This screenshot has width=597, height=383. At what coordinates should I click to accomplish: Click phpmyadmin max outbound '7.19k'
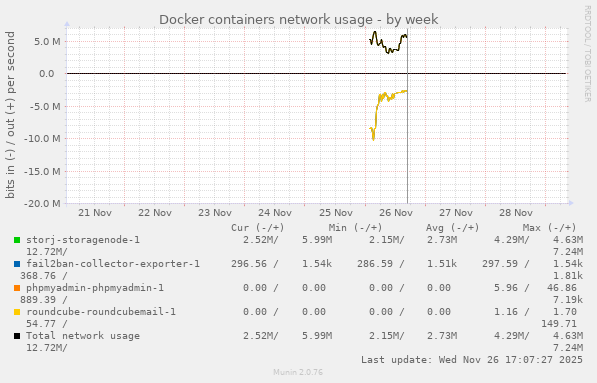(x=568, y=300)
